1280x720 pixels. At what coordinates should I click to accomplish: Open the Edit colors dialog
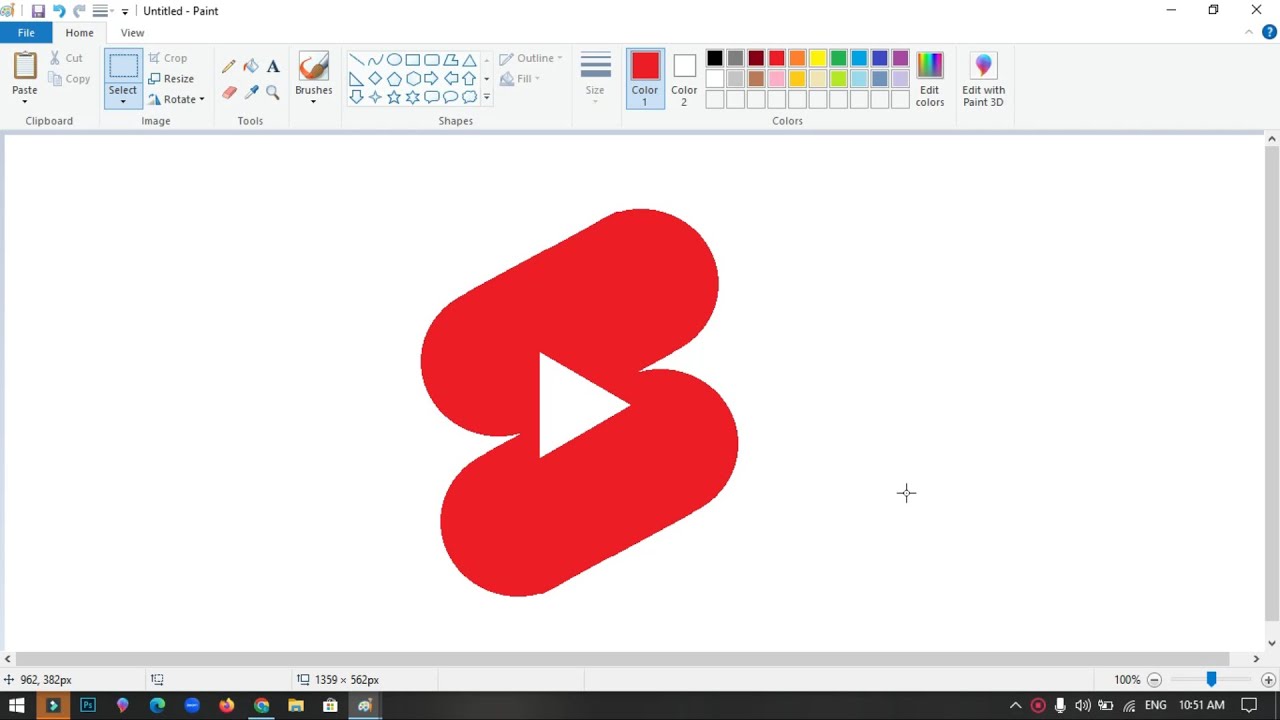pyautogui.click(x=929, y=79)
